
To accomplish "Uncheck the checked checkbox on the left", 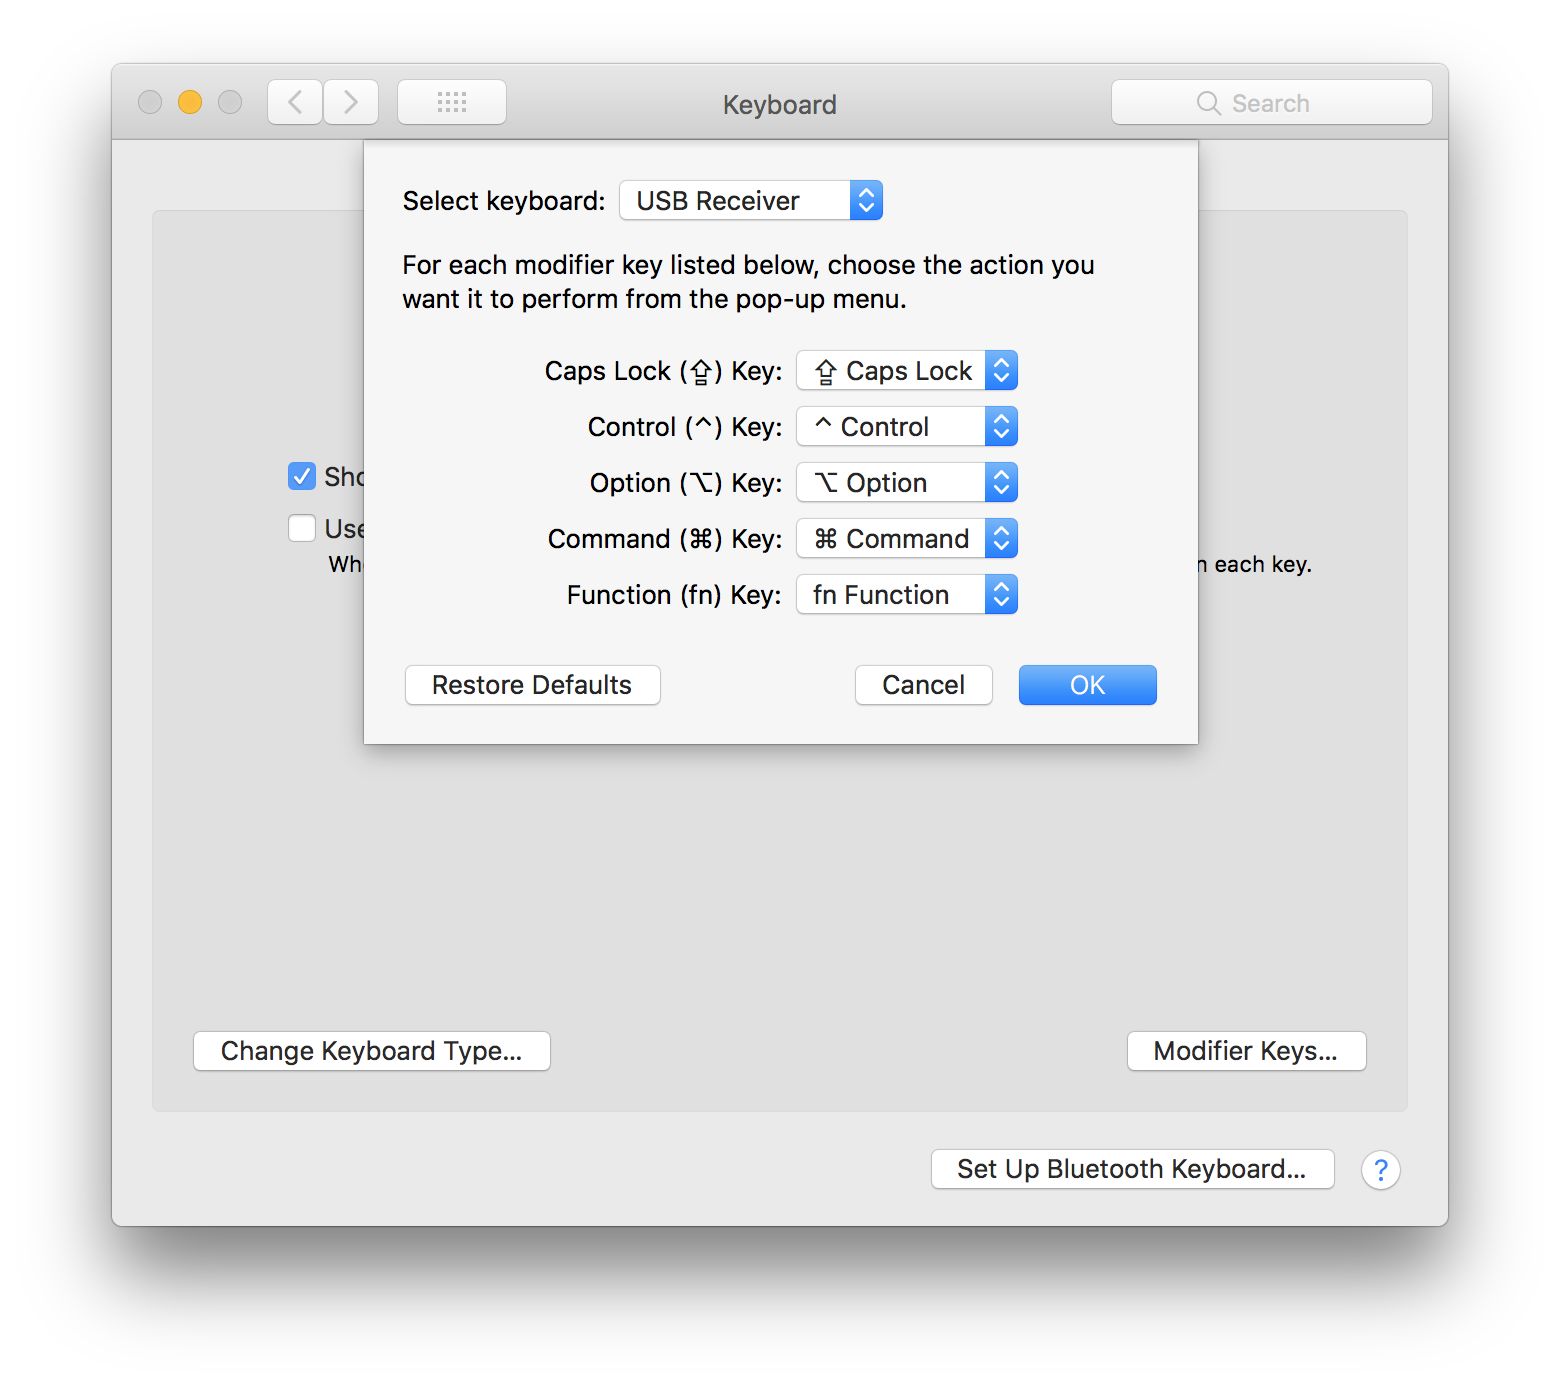I will 301,476.
